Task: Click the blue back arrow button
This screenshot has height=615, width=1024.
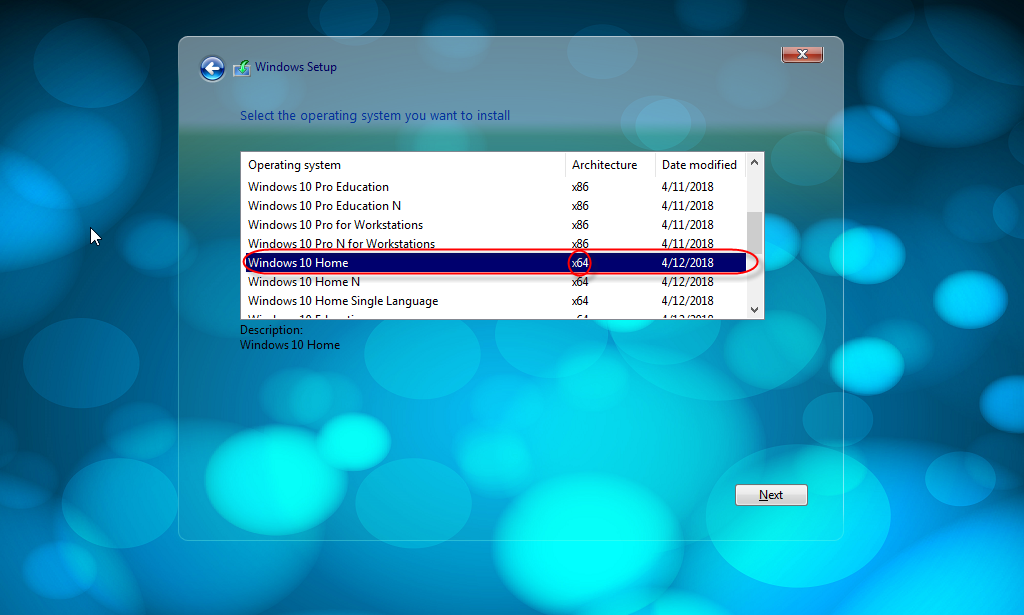Action: [x=212, y=68]
